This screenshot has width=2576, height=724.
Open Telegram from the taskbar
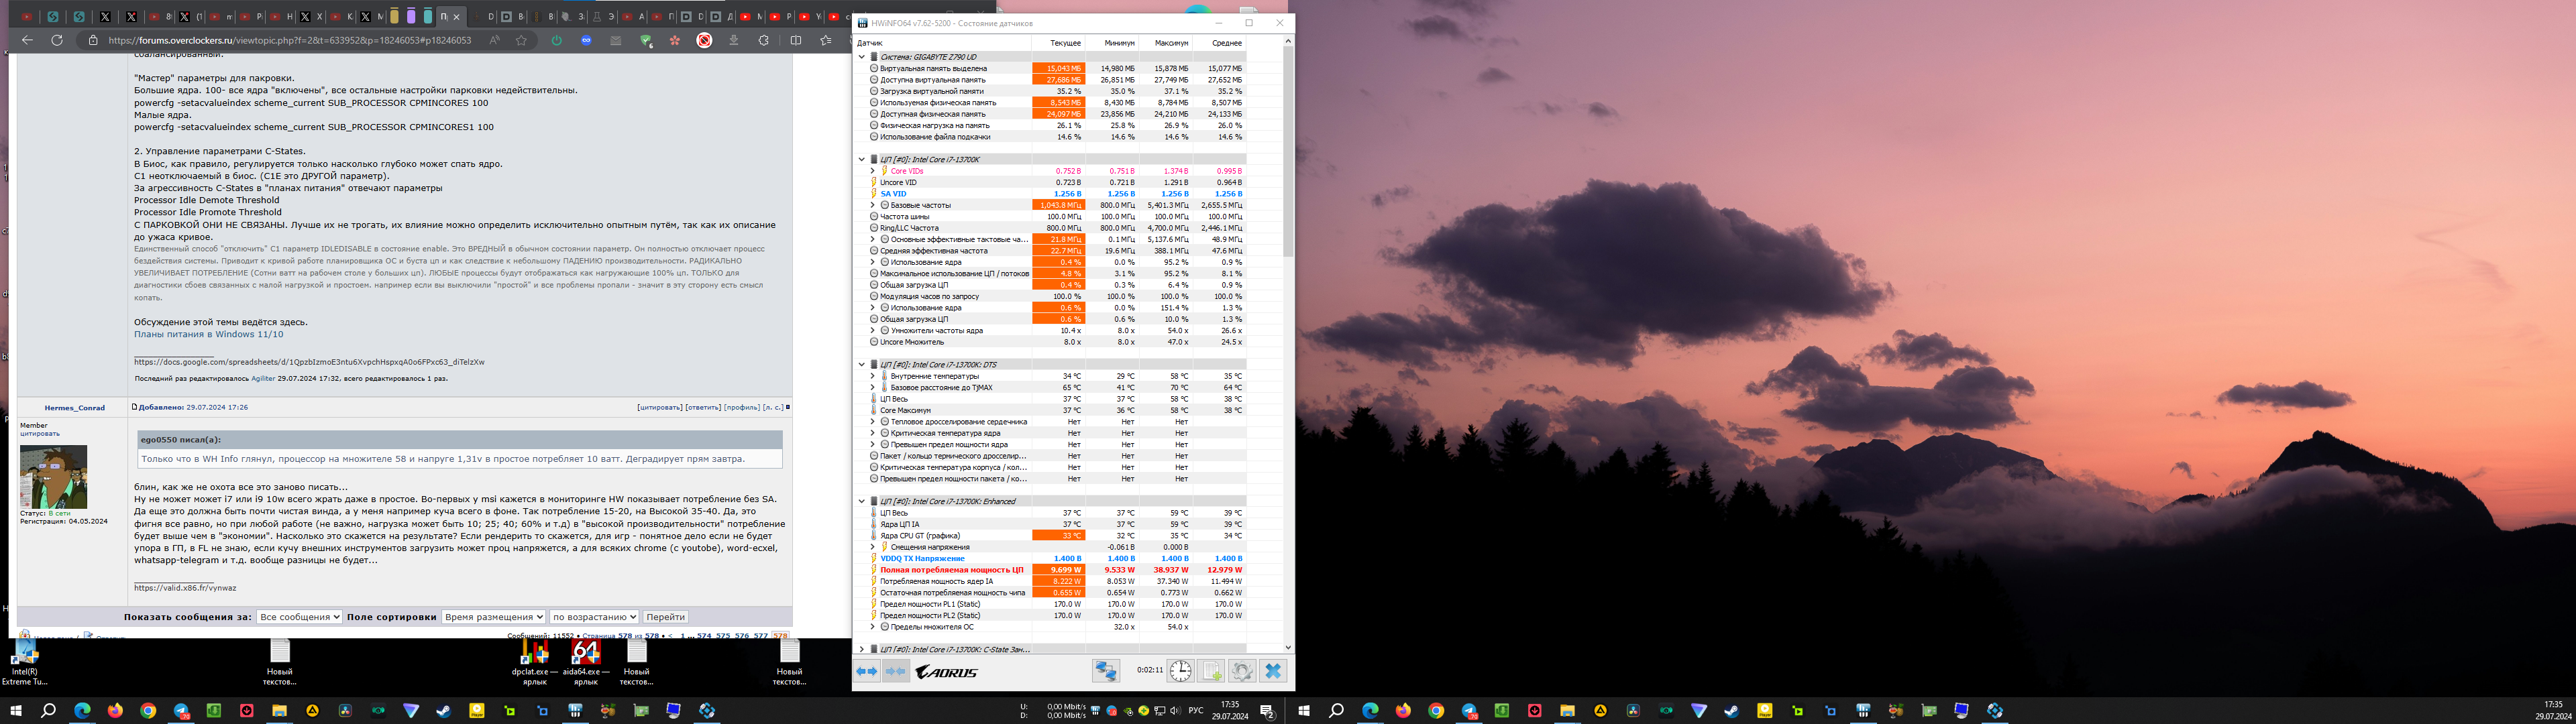click(181, 711)
